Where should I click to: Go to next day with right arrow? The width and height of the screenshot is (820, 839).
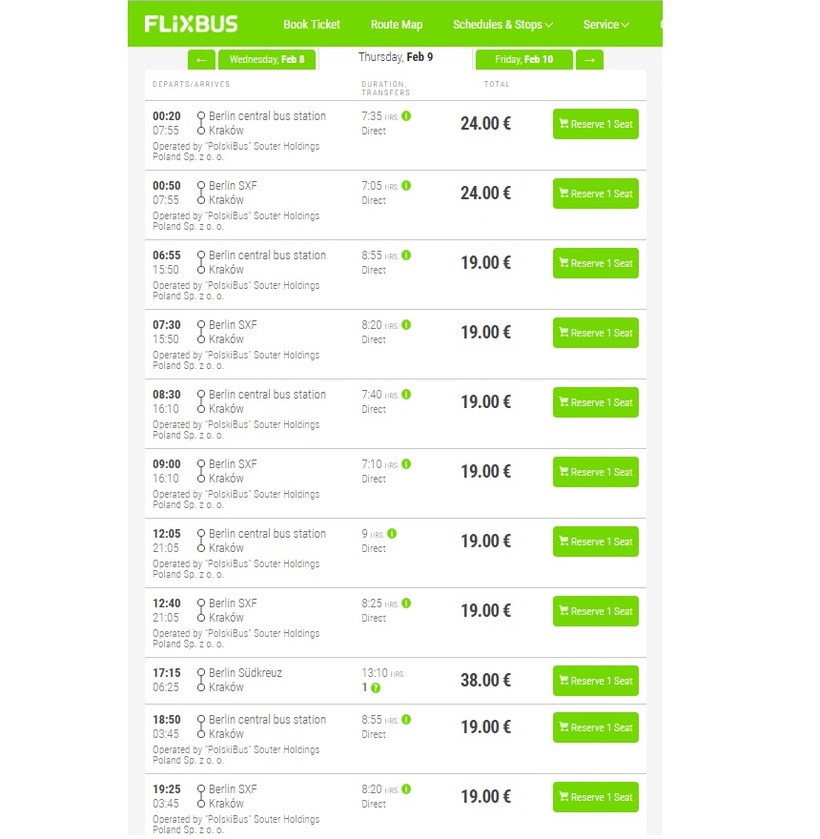pos(590,60)
